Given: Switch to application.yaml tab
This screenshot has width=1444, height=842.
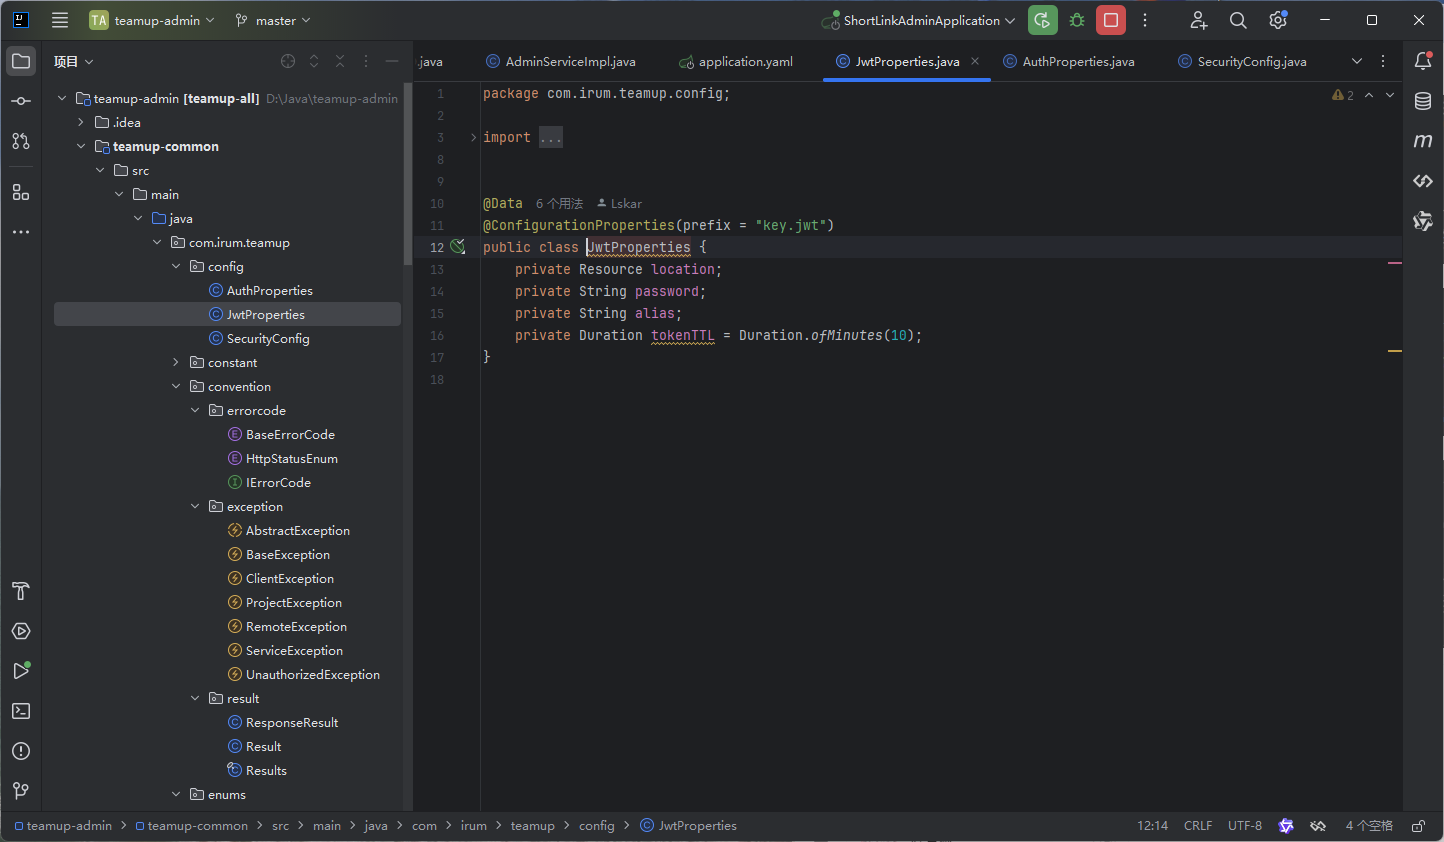Looking at the screenshot, I should pyautogui.click(x=736, y=61).
